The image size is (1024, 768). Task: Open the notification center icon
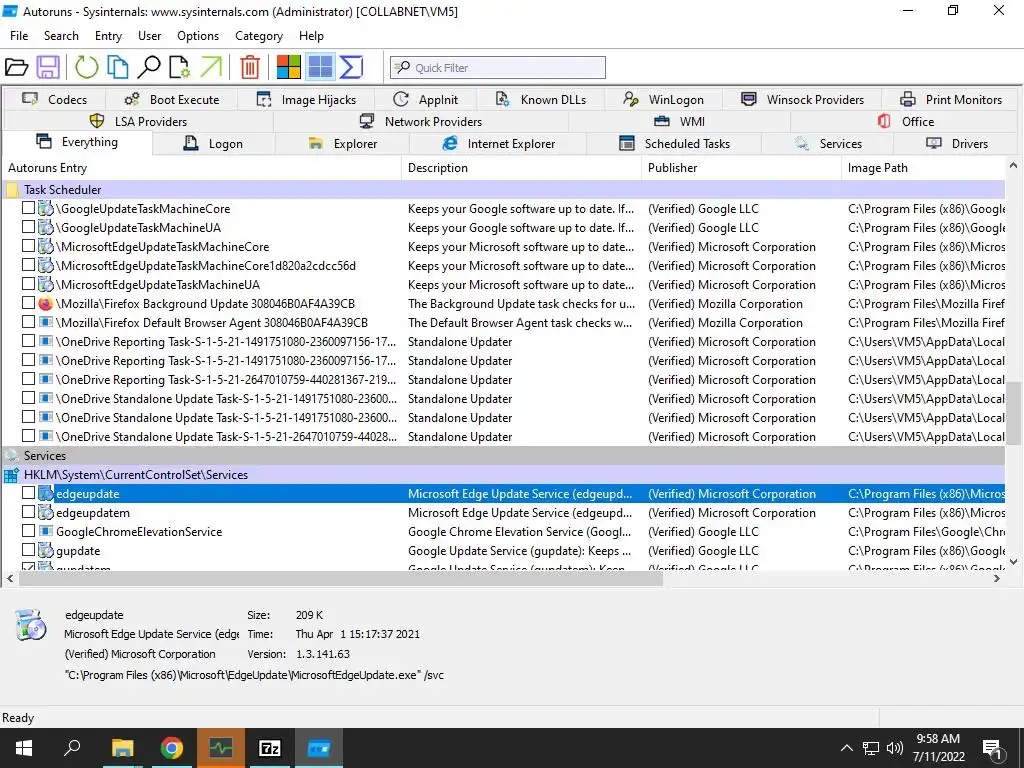click(x=993, y=750)
